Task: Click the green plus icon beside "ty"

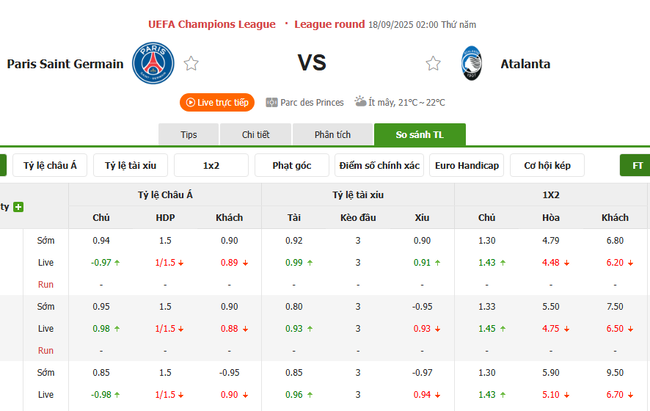Action: click(x=18, y=207)
